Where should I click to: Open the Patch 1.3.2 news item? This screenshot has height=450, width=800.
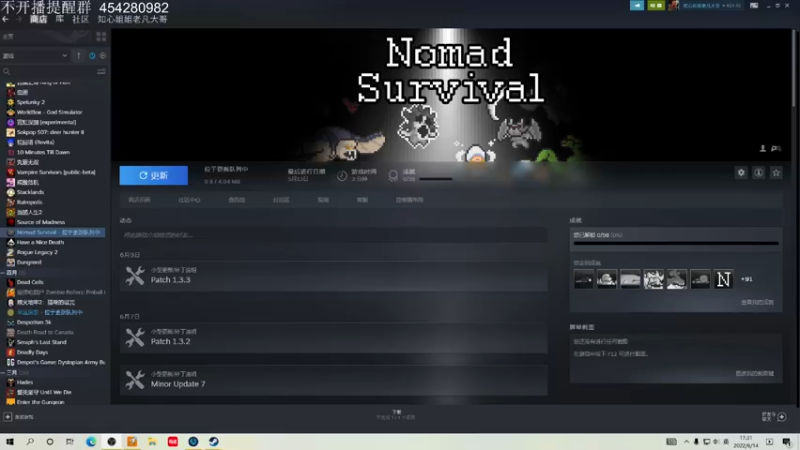334,337
